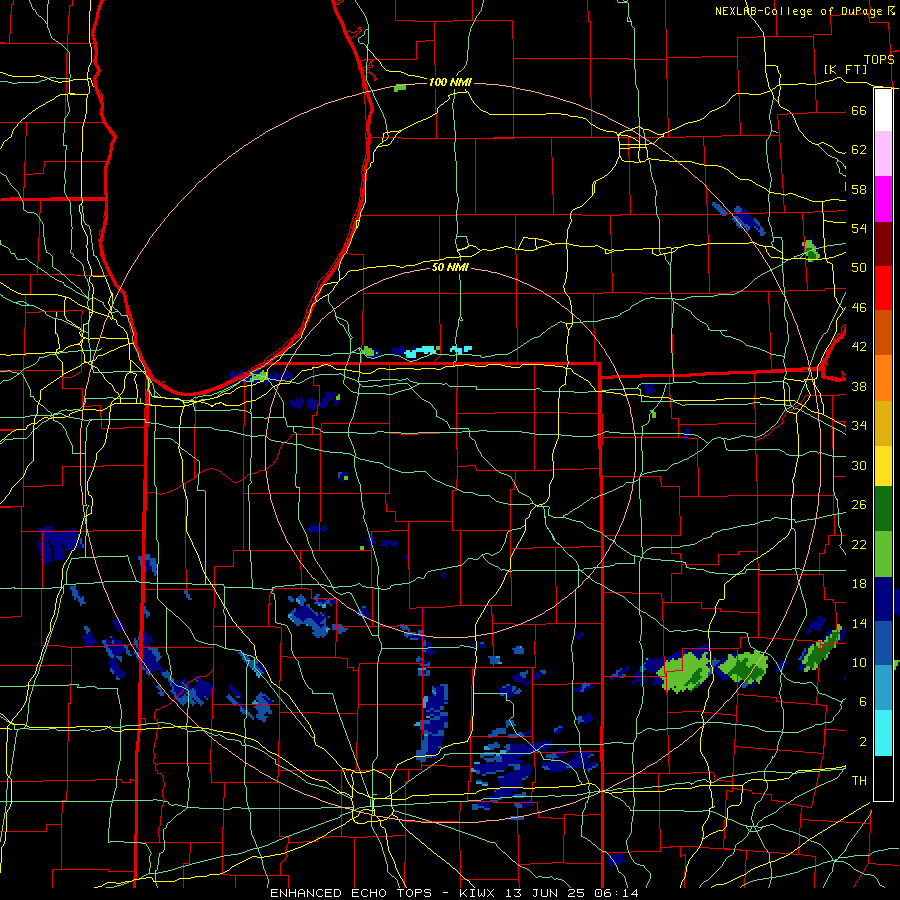Click the 100 NMI range ring label
Viewport: 900px width, 900px height.
(x=450, y=83)
